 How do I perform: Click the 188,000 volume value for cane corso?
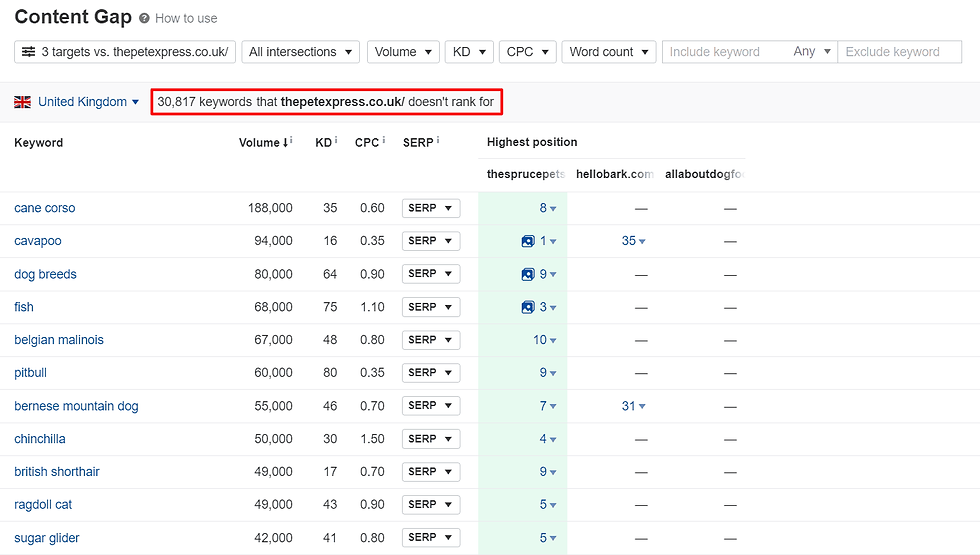270,208
